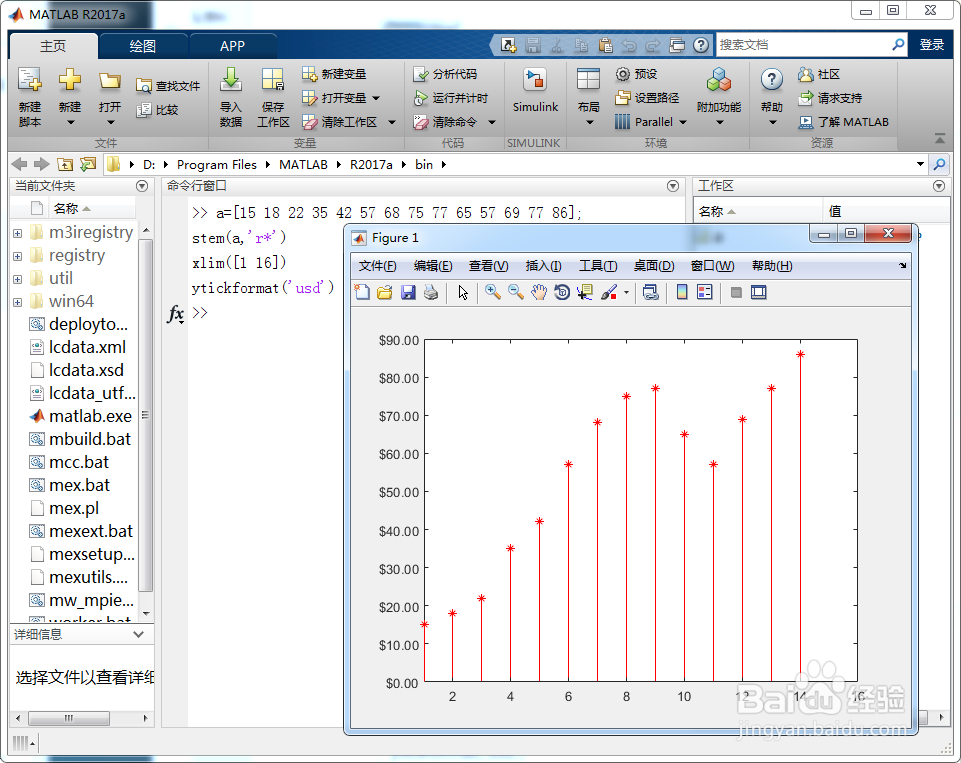The image size is (961, 763).
Task: Switch to the 绘图 tab
Action: click(x=143, y=46)
